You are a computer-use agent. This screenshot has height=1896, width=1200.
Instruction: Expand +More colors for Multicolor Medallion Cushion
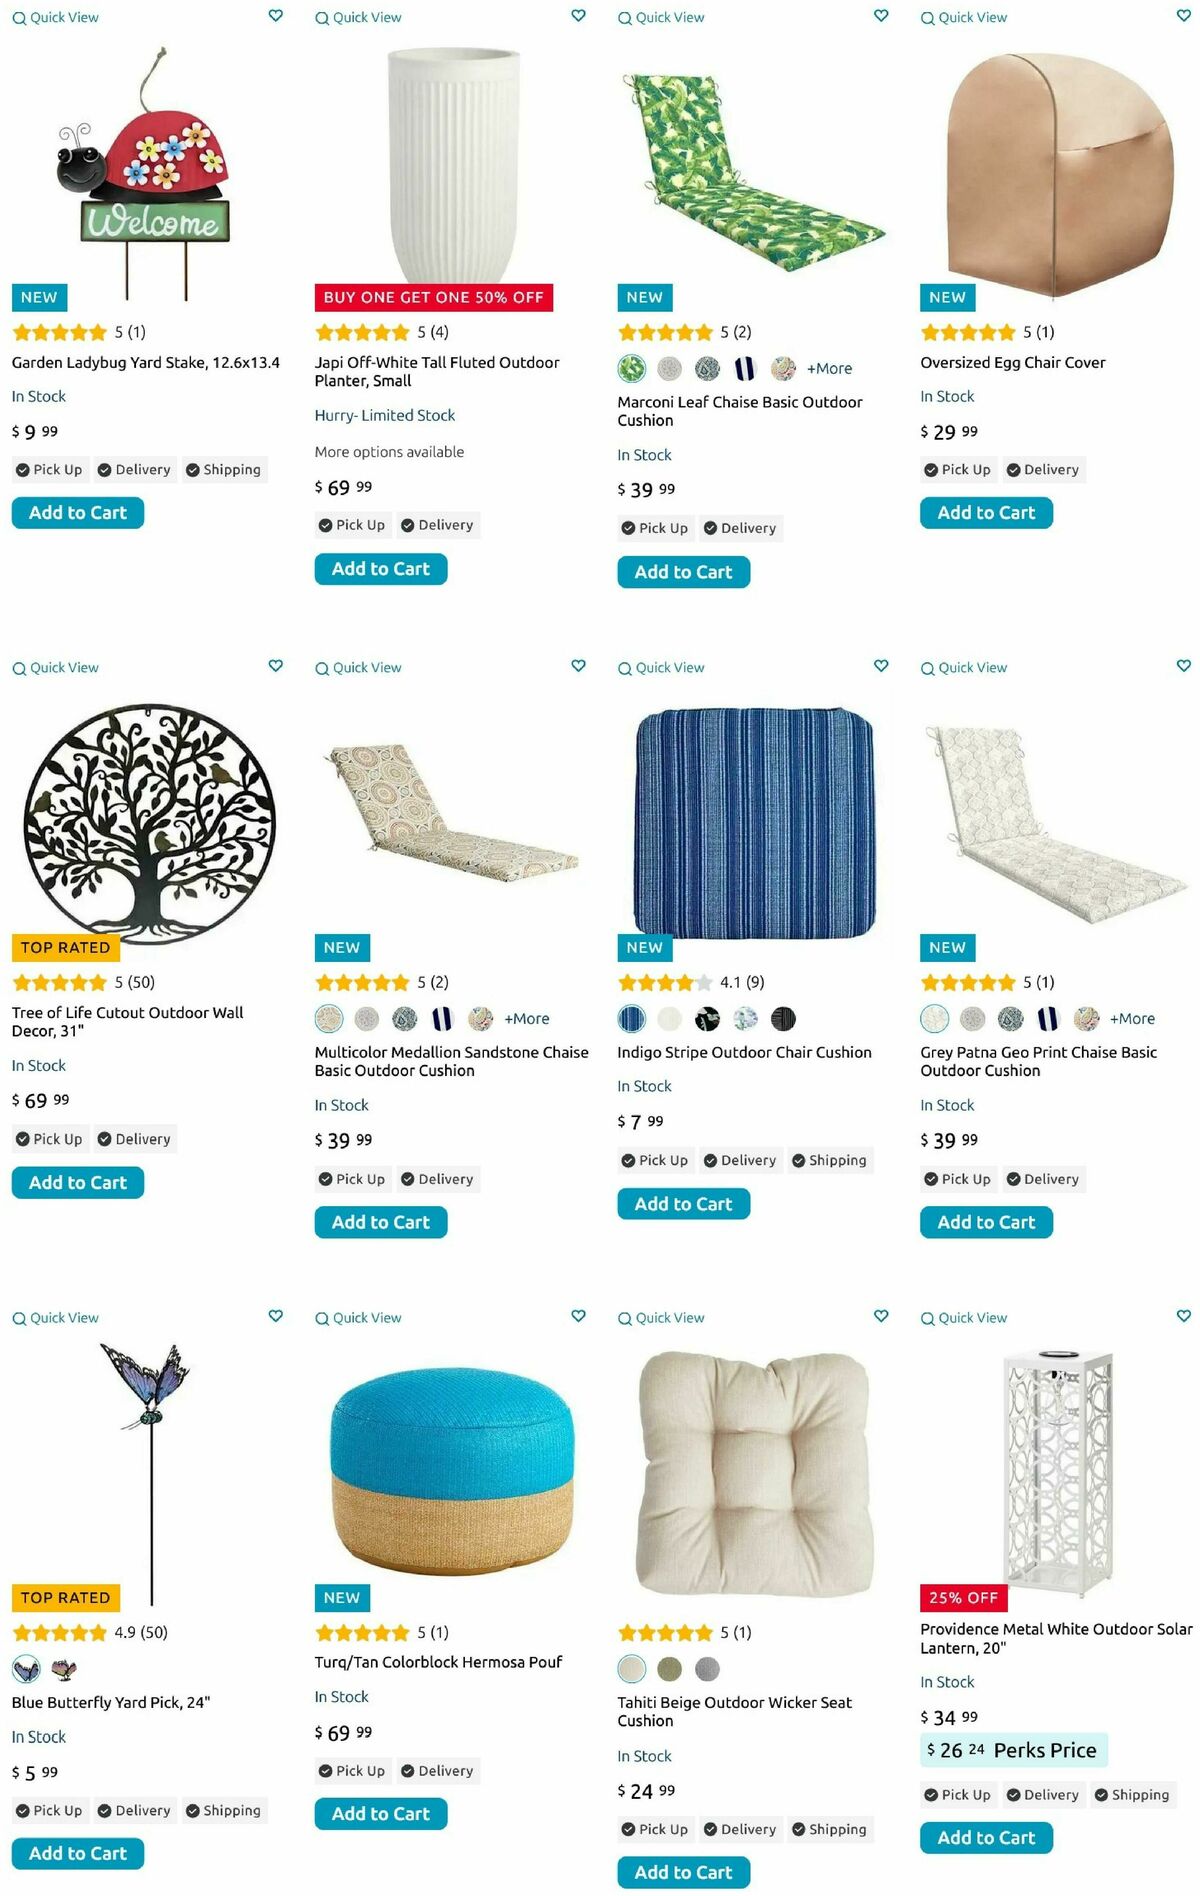[527, 1019]
